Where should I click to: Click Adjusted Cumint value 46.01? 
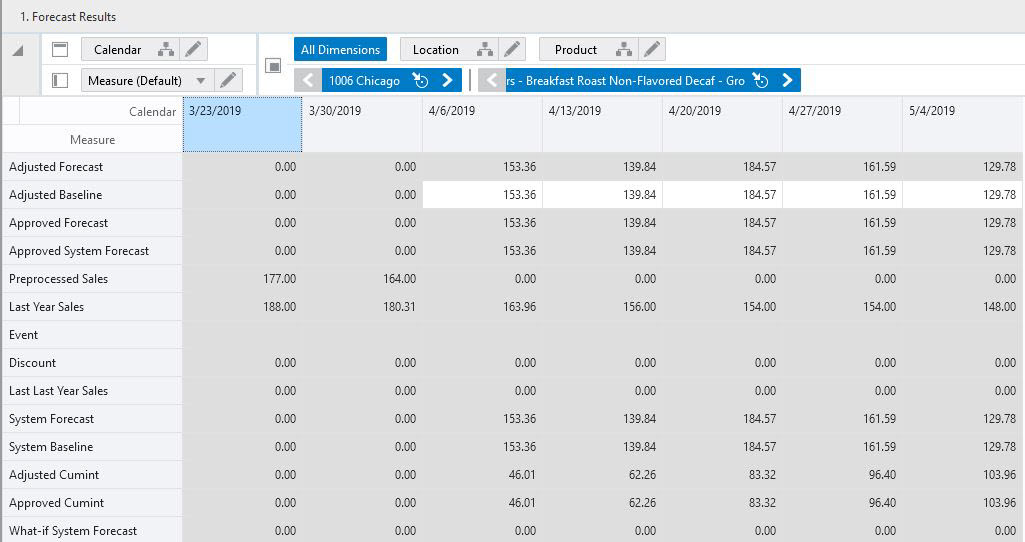tap(522, 475)
